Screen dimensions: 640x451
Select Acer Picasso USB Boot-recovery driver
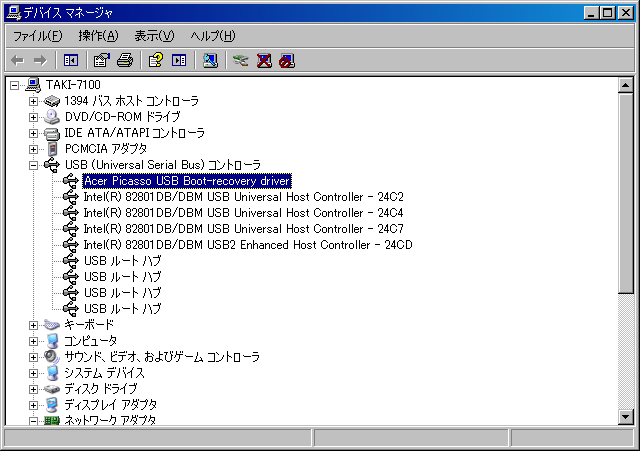click(x=187, y=181)
